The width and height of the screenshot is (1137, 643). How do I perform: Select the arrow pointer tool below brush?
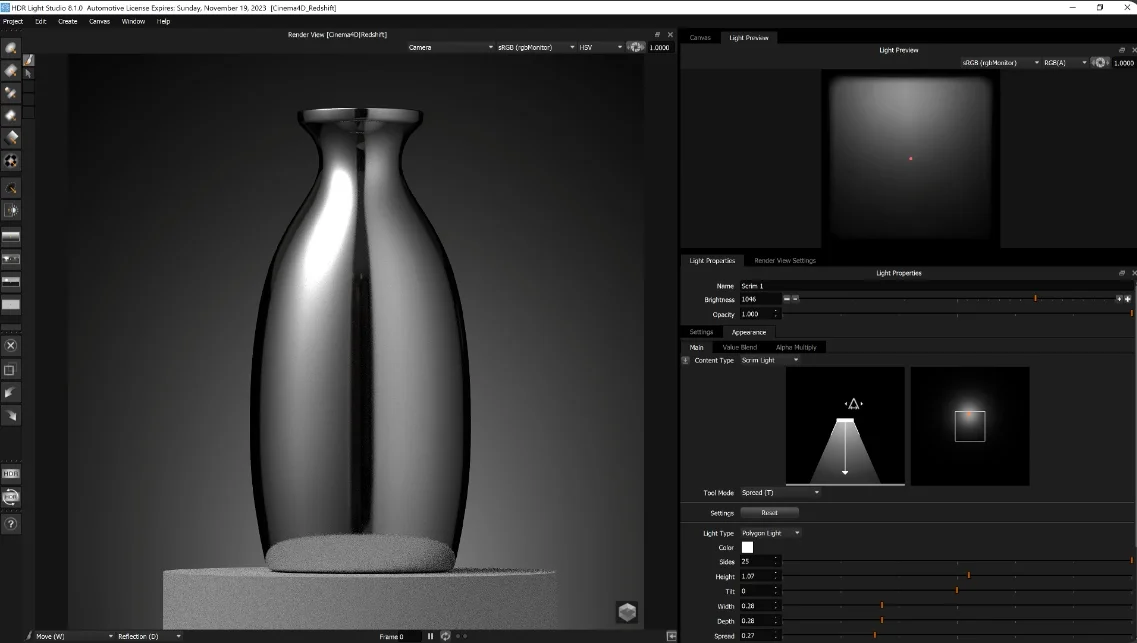click(x=28, y=73)
